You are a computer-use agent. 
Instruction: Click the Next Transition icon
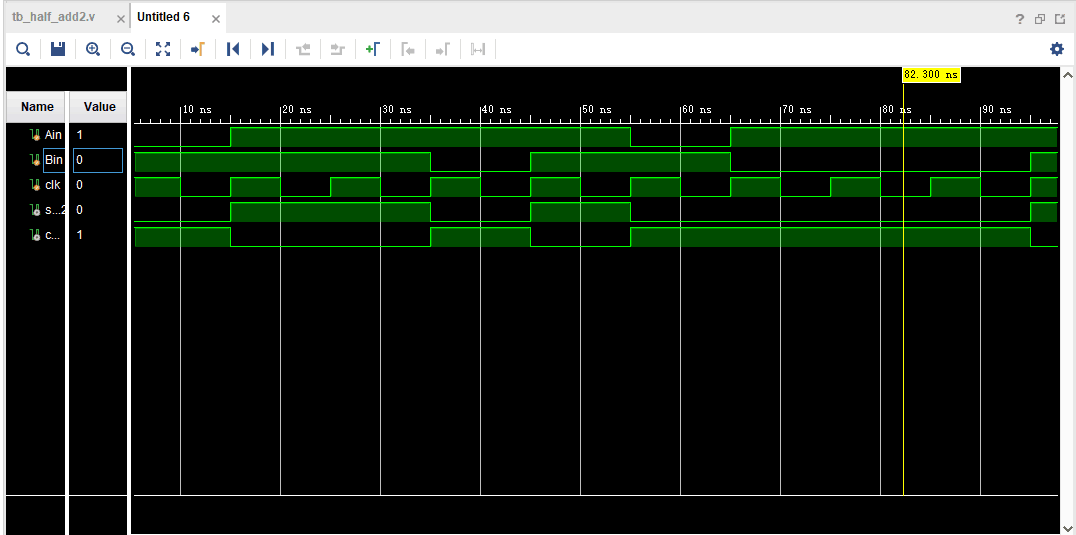pyautogui.click(x=338, y=49)
